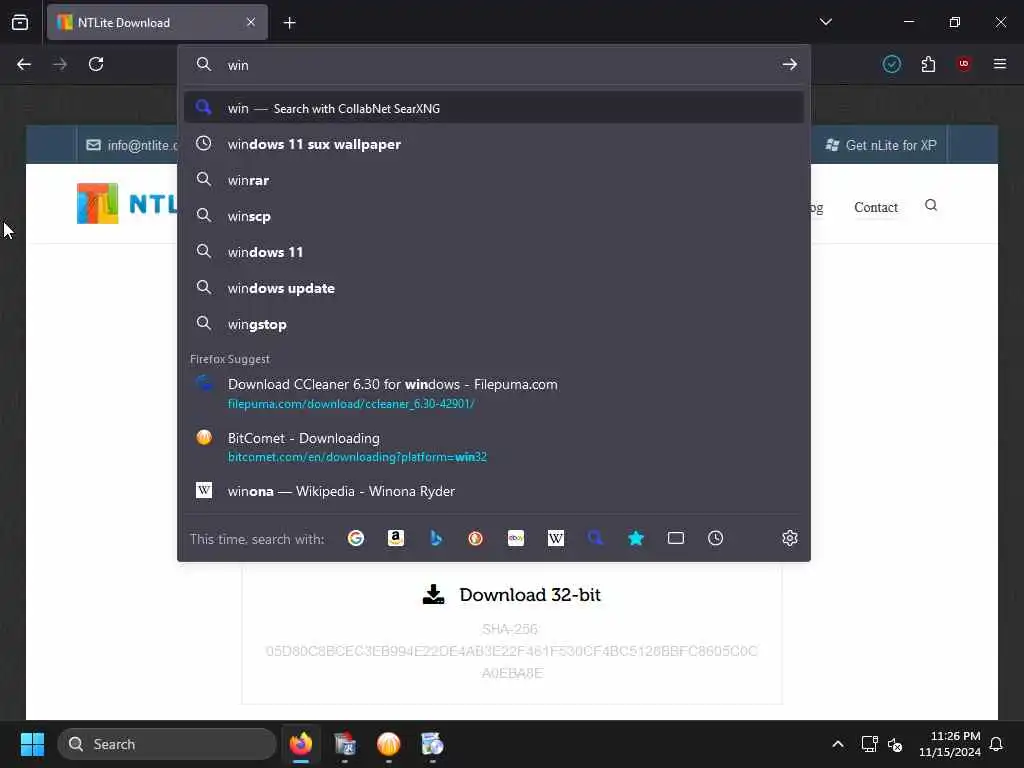Click the NTLite logo
The image size is (1024, 768).
pyautogui.click(x=127, y=204)
